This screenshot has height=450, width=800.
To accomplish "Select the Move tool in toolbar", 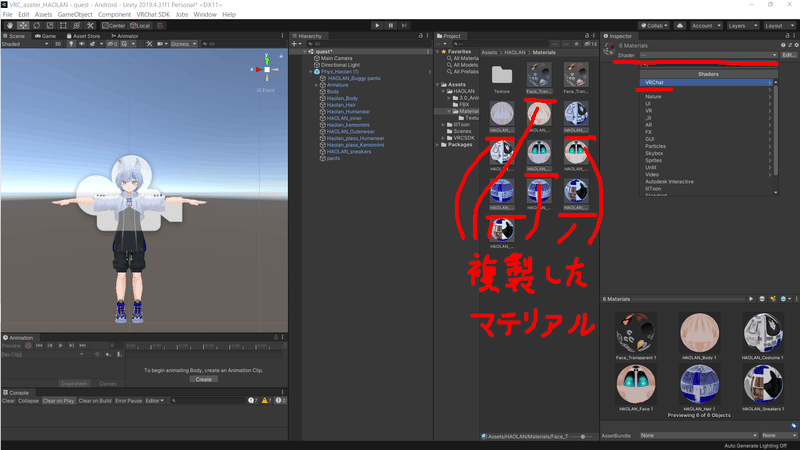I will [x=23, y=26].
